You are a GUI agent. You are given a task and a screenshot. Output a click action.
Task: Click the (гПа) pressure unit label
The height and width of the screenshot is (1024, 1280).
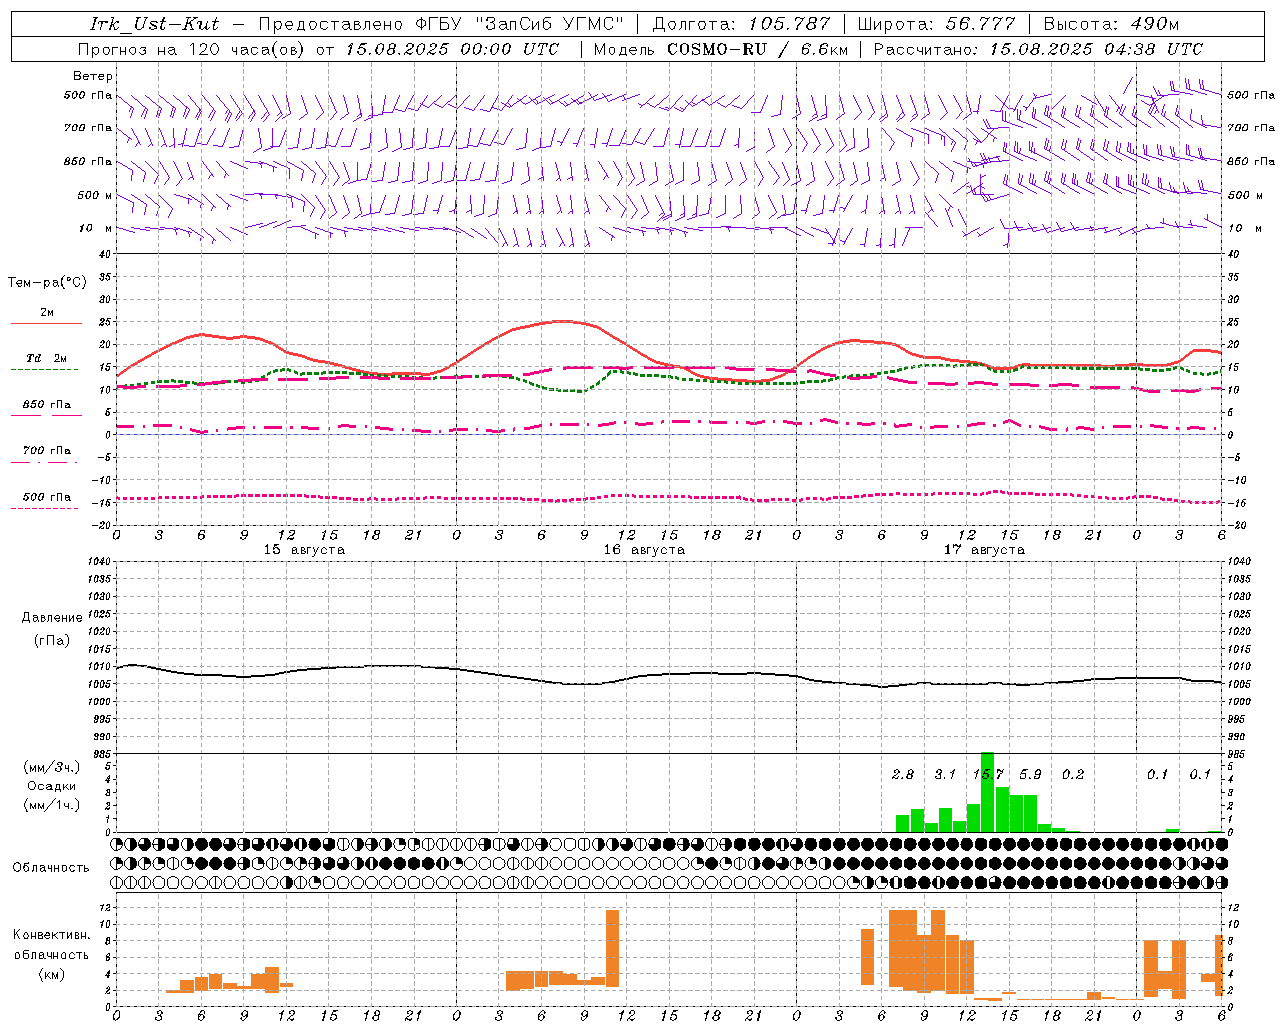[x=52, y=641]
